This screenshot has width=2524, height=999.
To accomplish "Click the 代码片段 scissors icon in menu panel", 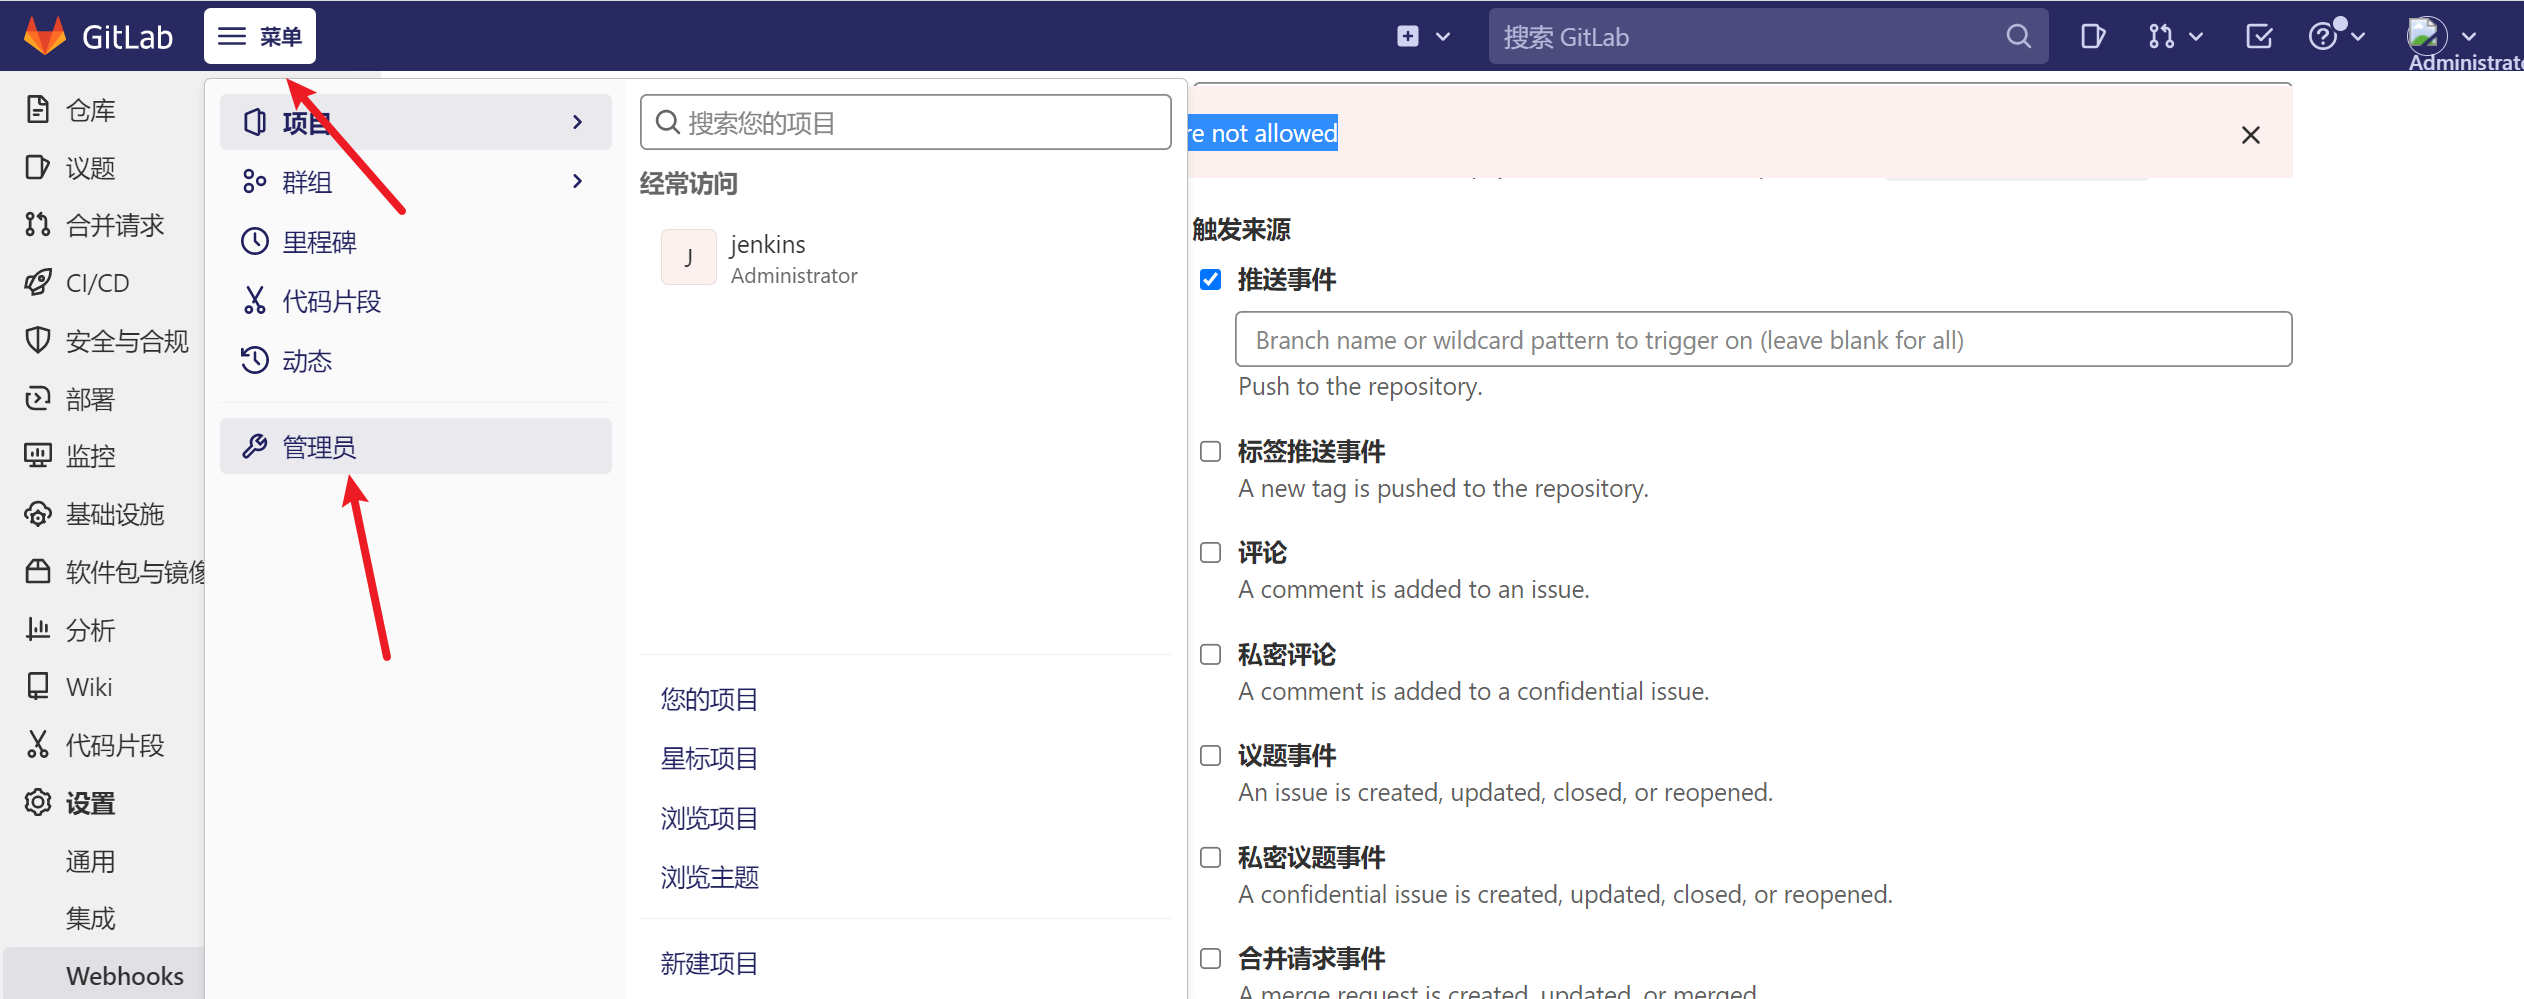I will pyautogui.click(x=255, y=300).
